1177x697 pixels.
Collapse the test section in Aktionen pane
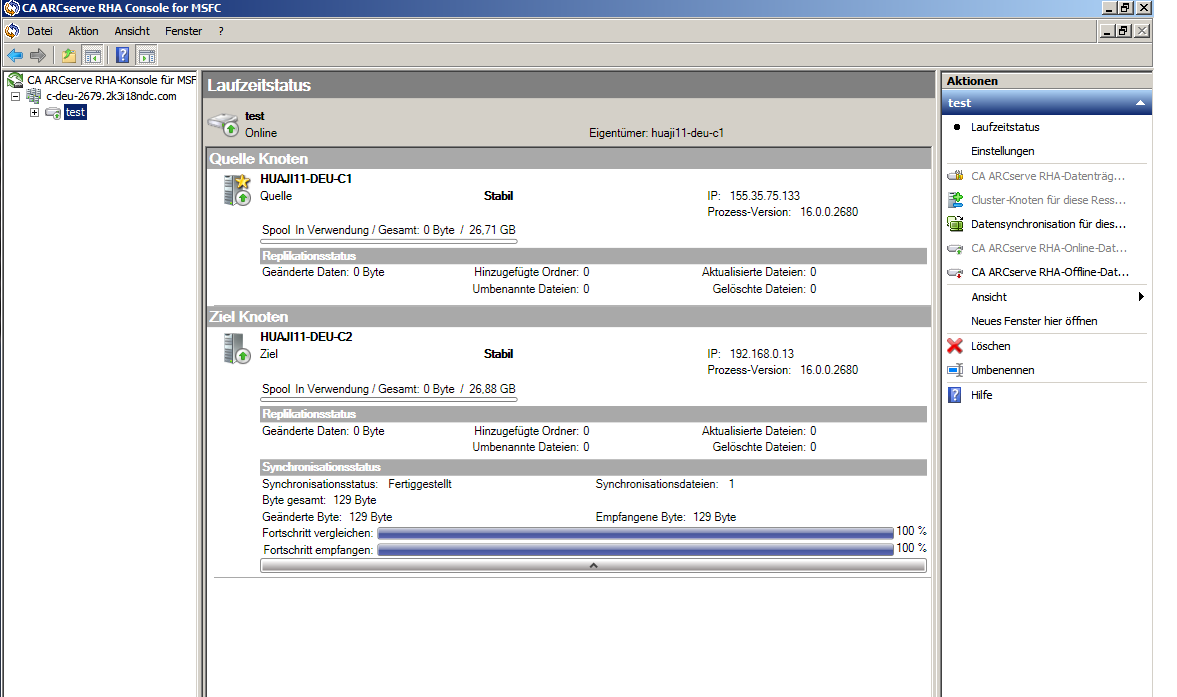point(1140,103)
